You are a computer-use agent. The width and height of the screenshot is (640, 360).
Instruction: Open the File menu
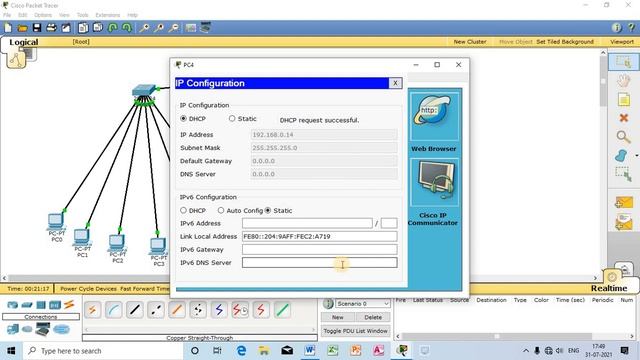point(7,15)
